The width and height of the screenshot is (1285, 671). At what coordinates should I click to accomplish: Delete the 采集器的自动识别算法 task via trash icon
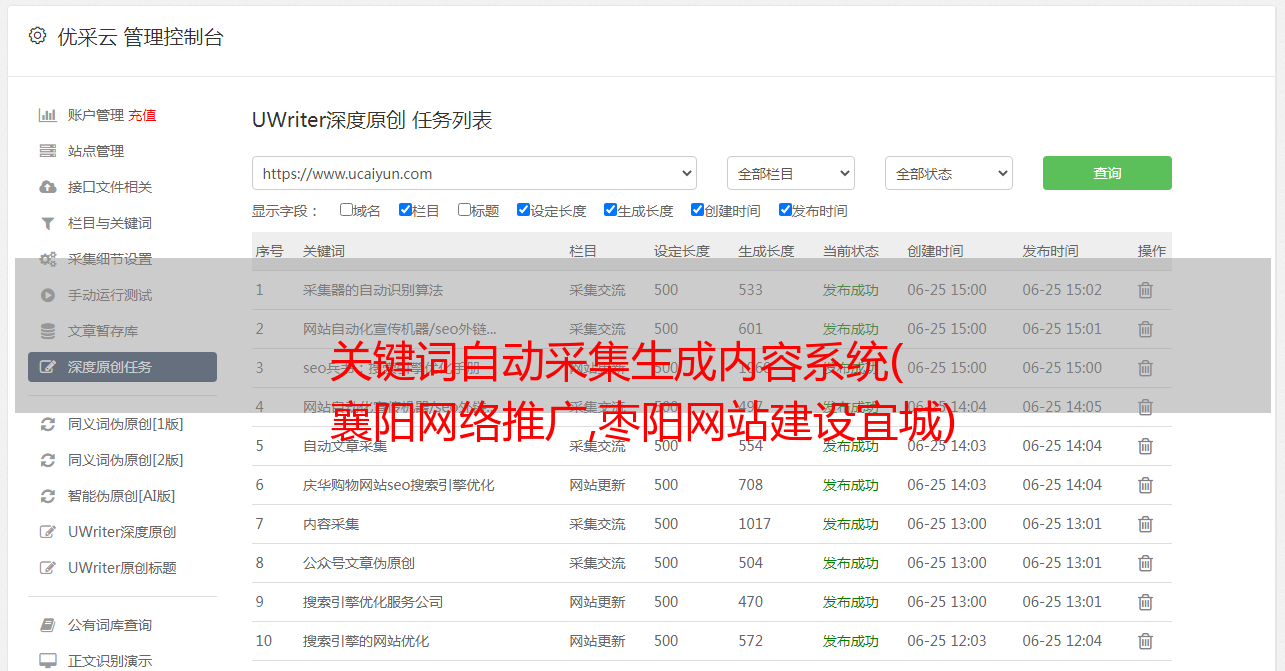coord(1145,290)
